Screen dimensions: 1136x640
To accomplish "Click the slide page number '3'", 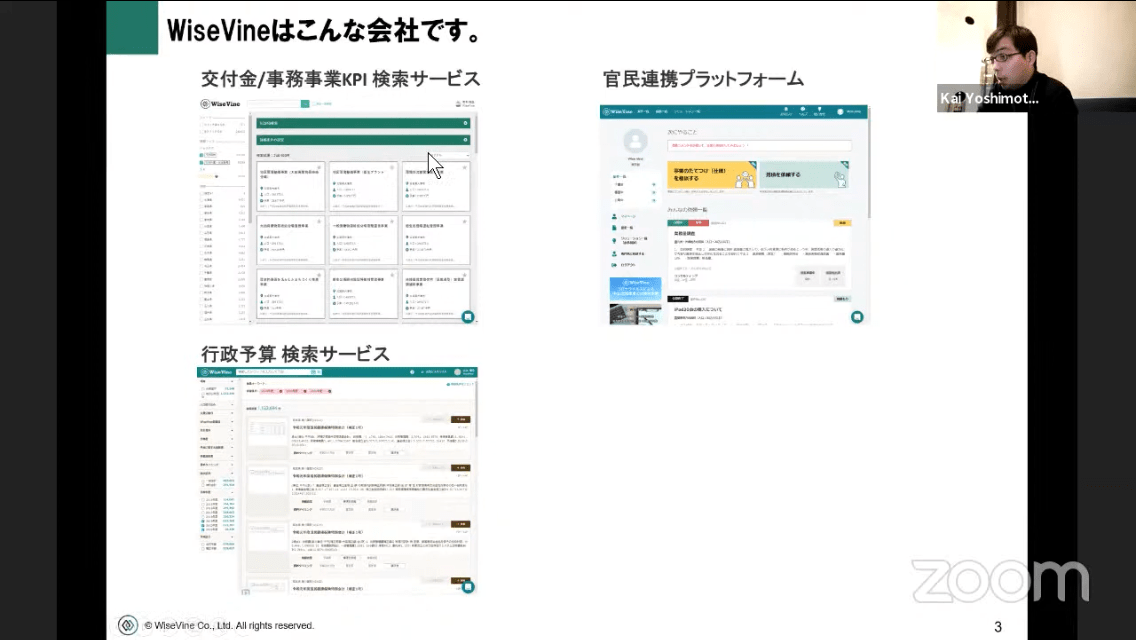I will click(x=998, y=627).
